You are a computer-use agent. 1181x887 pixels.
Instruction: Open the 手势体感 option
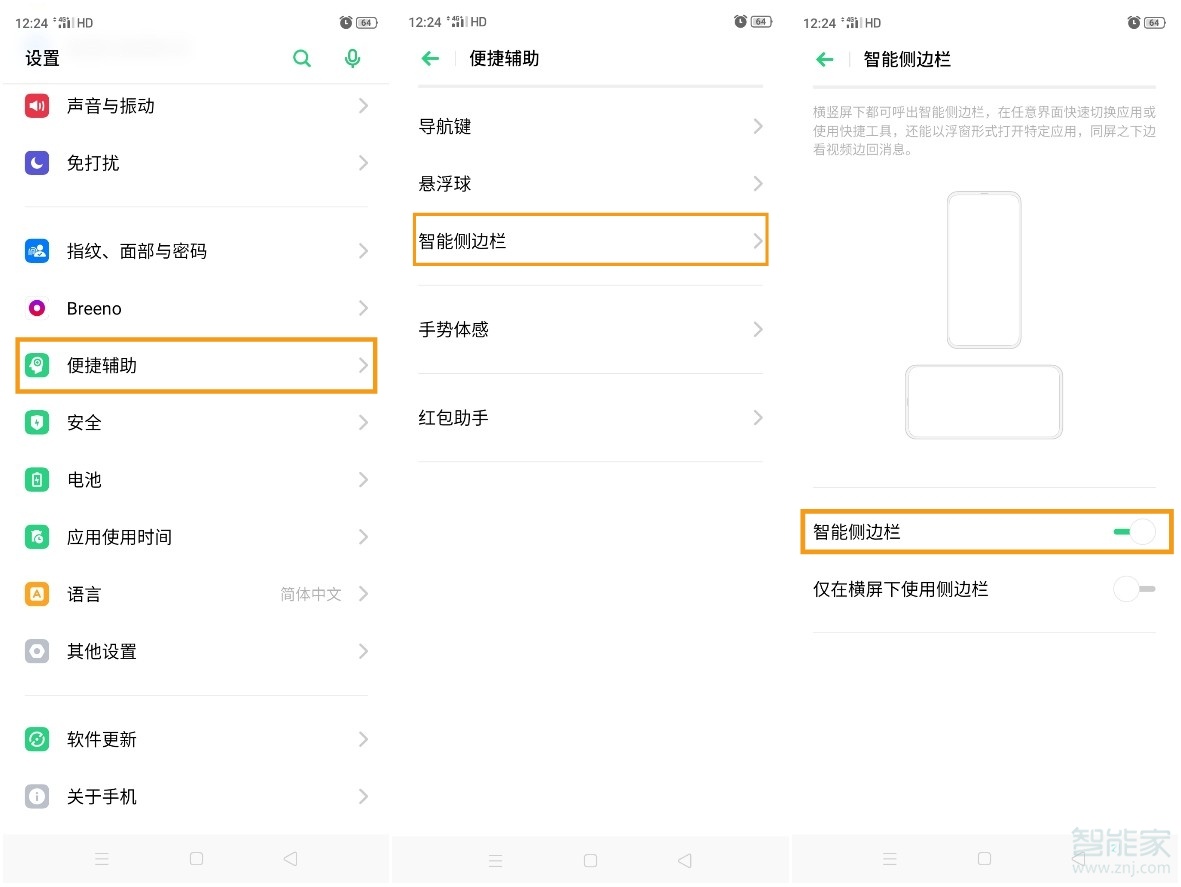pyautogui.click(x=590, y=329)
